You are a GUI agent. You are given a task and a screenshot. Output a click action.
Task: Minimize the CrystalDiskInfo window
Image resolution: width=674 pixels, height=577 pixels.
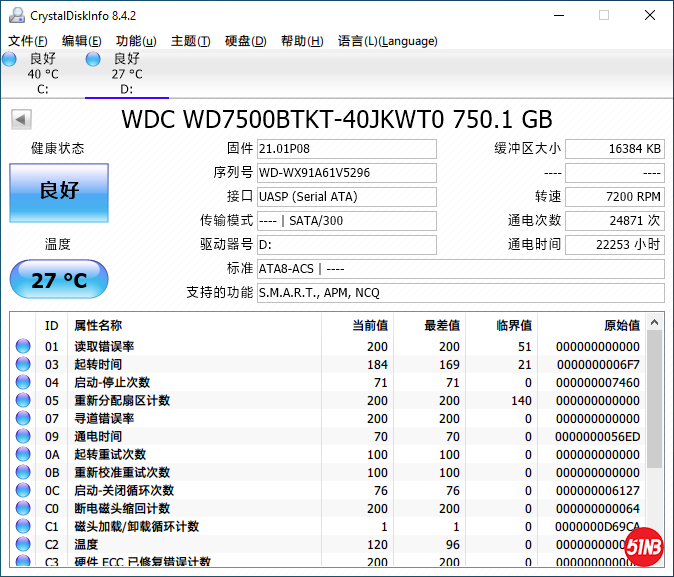pos(559,15)
